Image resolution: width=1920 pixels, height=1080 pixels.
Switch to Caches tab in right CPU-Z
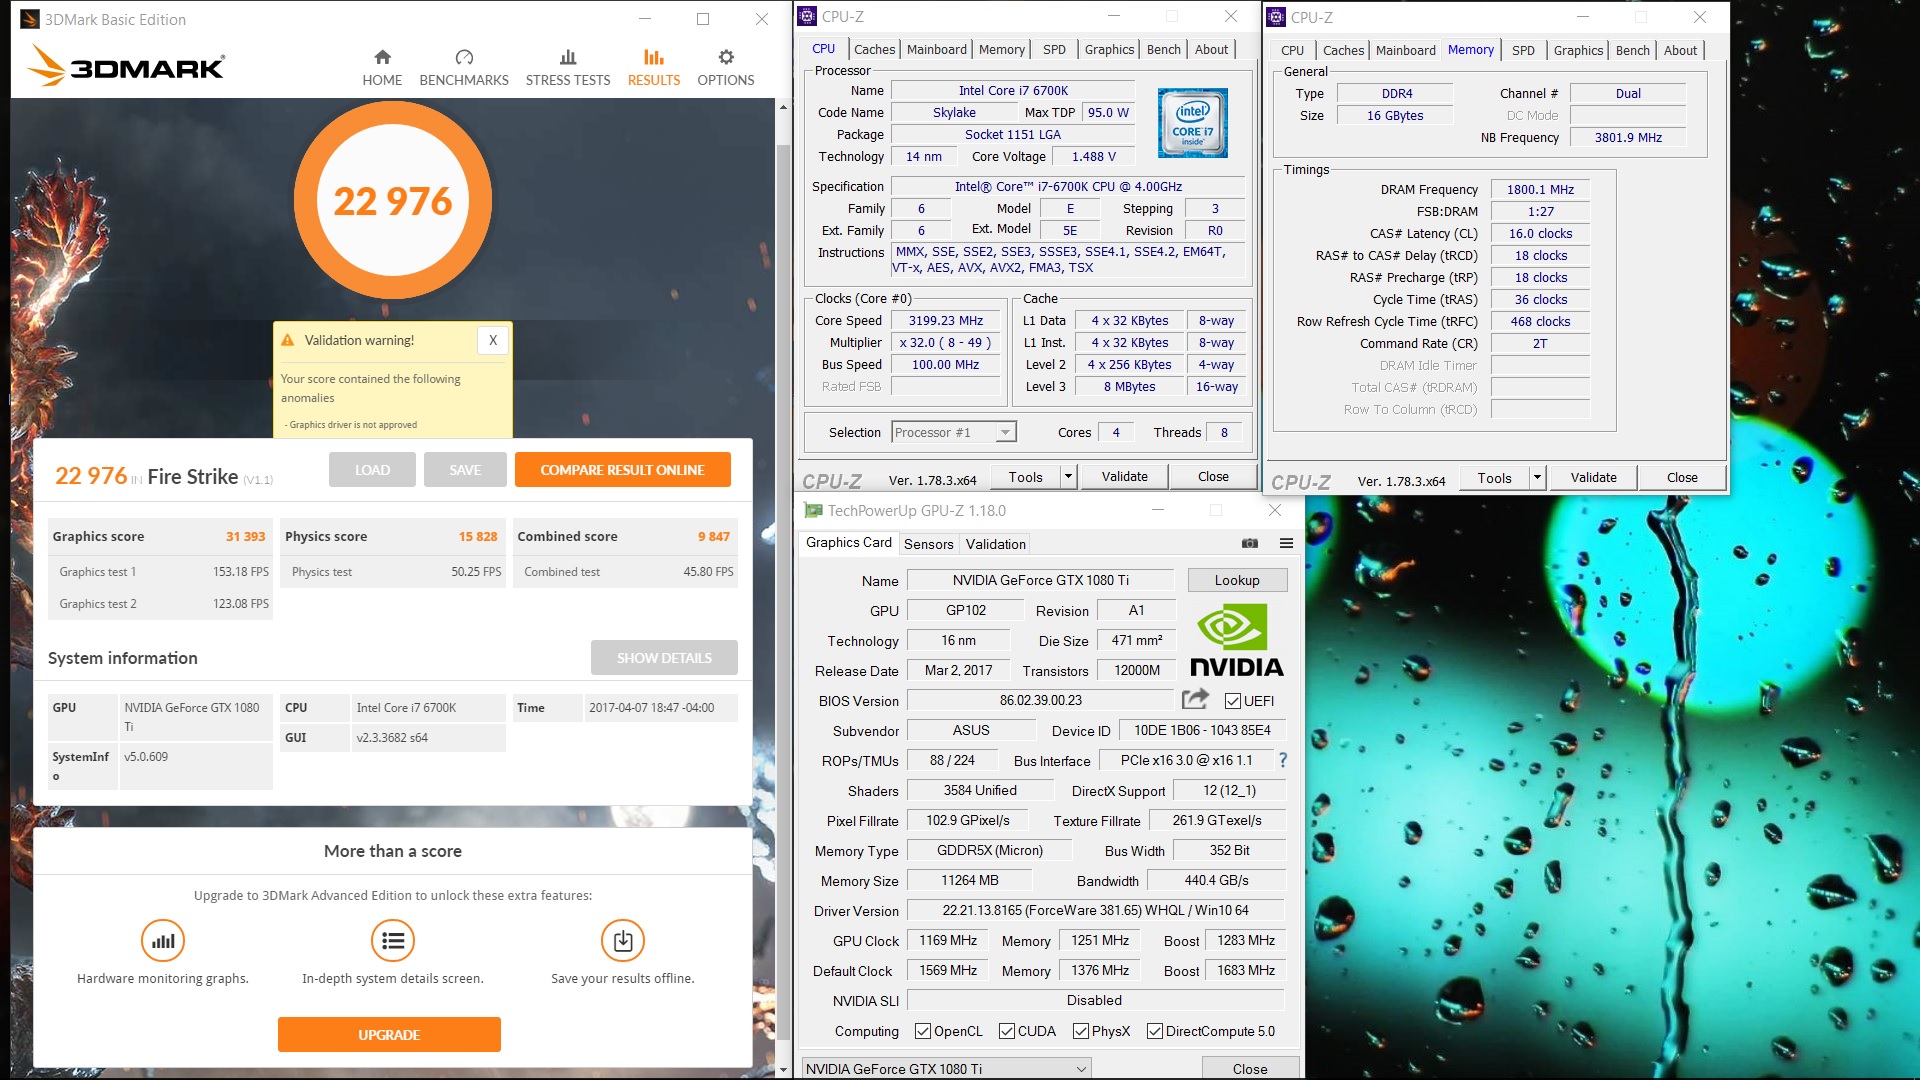coord(1343,50)
